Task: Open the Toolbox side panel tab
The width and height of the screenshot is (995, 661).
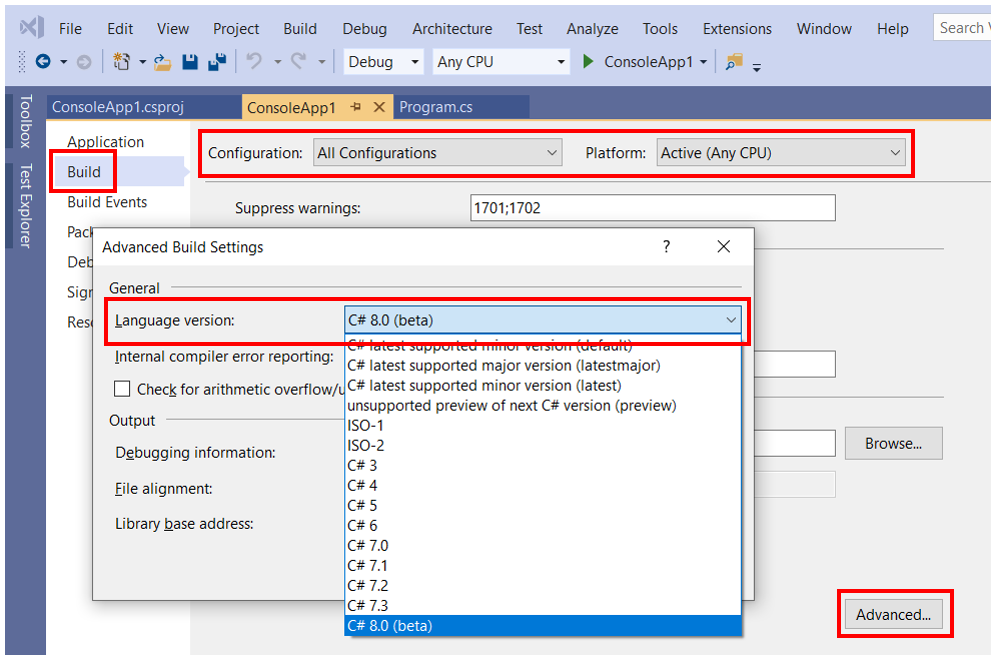Action: [25, 122]
